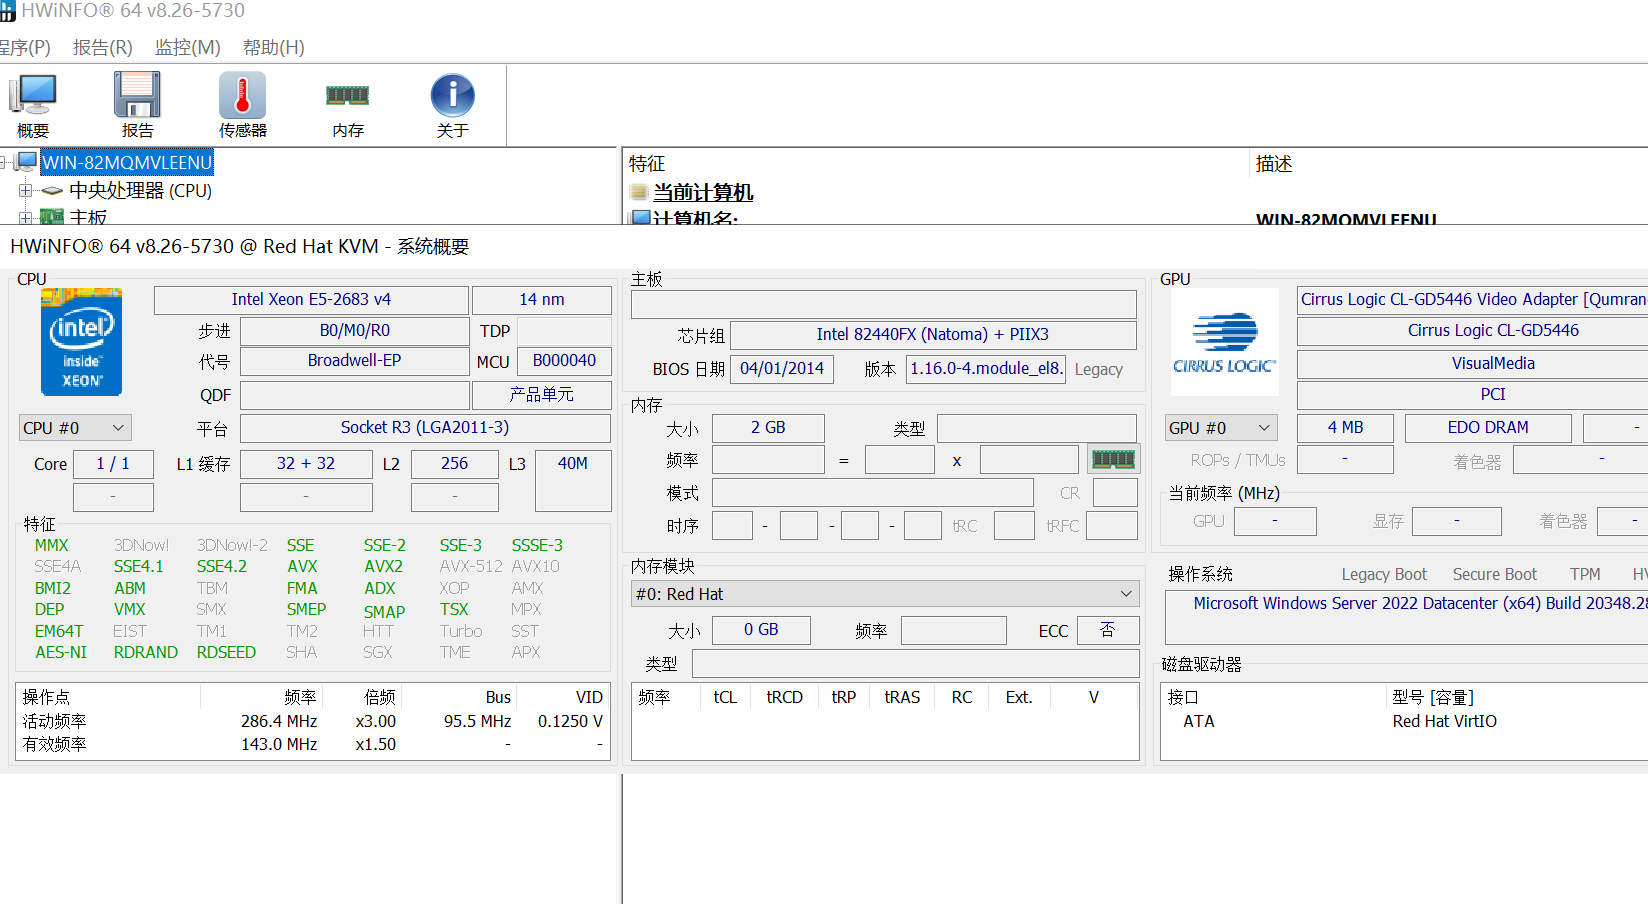Click the Intel Inside Xeon logo
This screenshot has width=1648, height=904.
point(81,342)
